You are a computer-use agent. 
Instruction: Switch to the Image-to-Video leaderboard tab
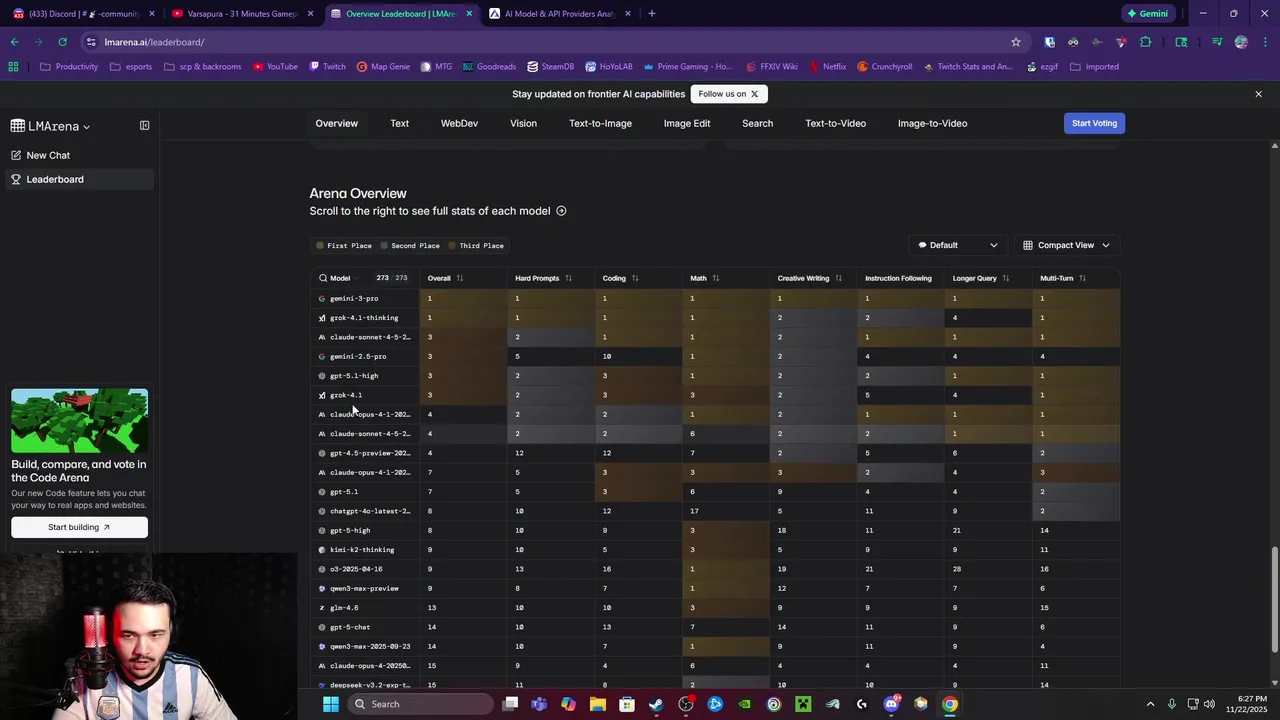(x=932, y=123)
